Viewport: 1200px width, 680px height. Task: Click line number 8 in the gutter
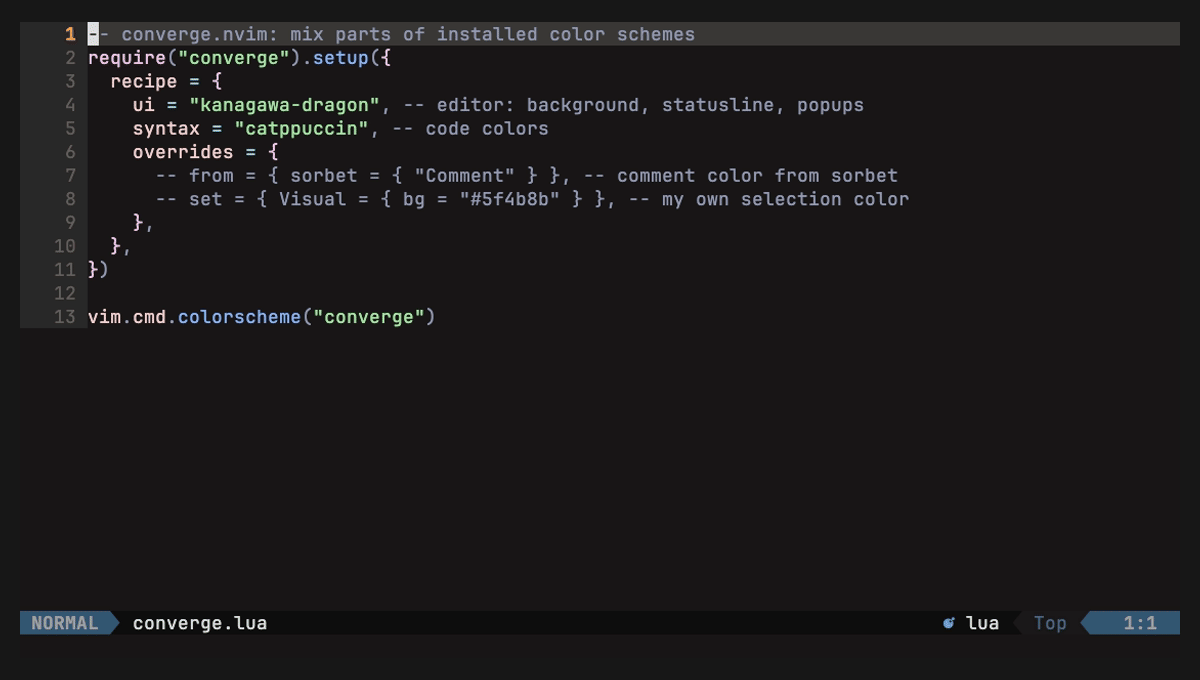[x=70, y=199]
